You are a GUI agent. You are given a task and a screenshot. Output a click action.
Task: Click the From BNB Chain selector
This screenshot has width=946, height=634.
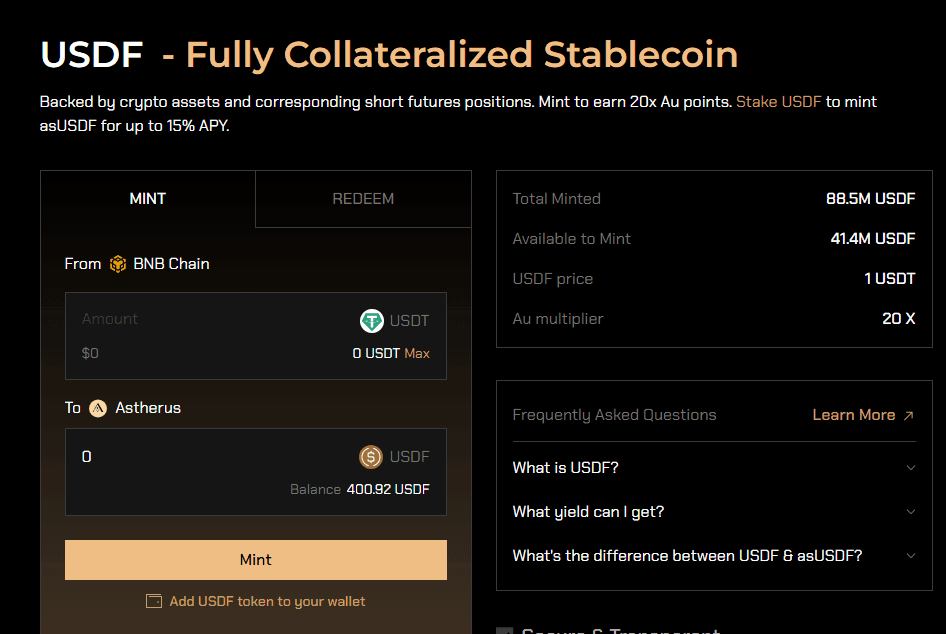pyautogui.click(x=160, y=264)
